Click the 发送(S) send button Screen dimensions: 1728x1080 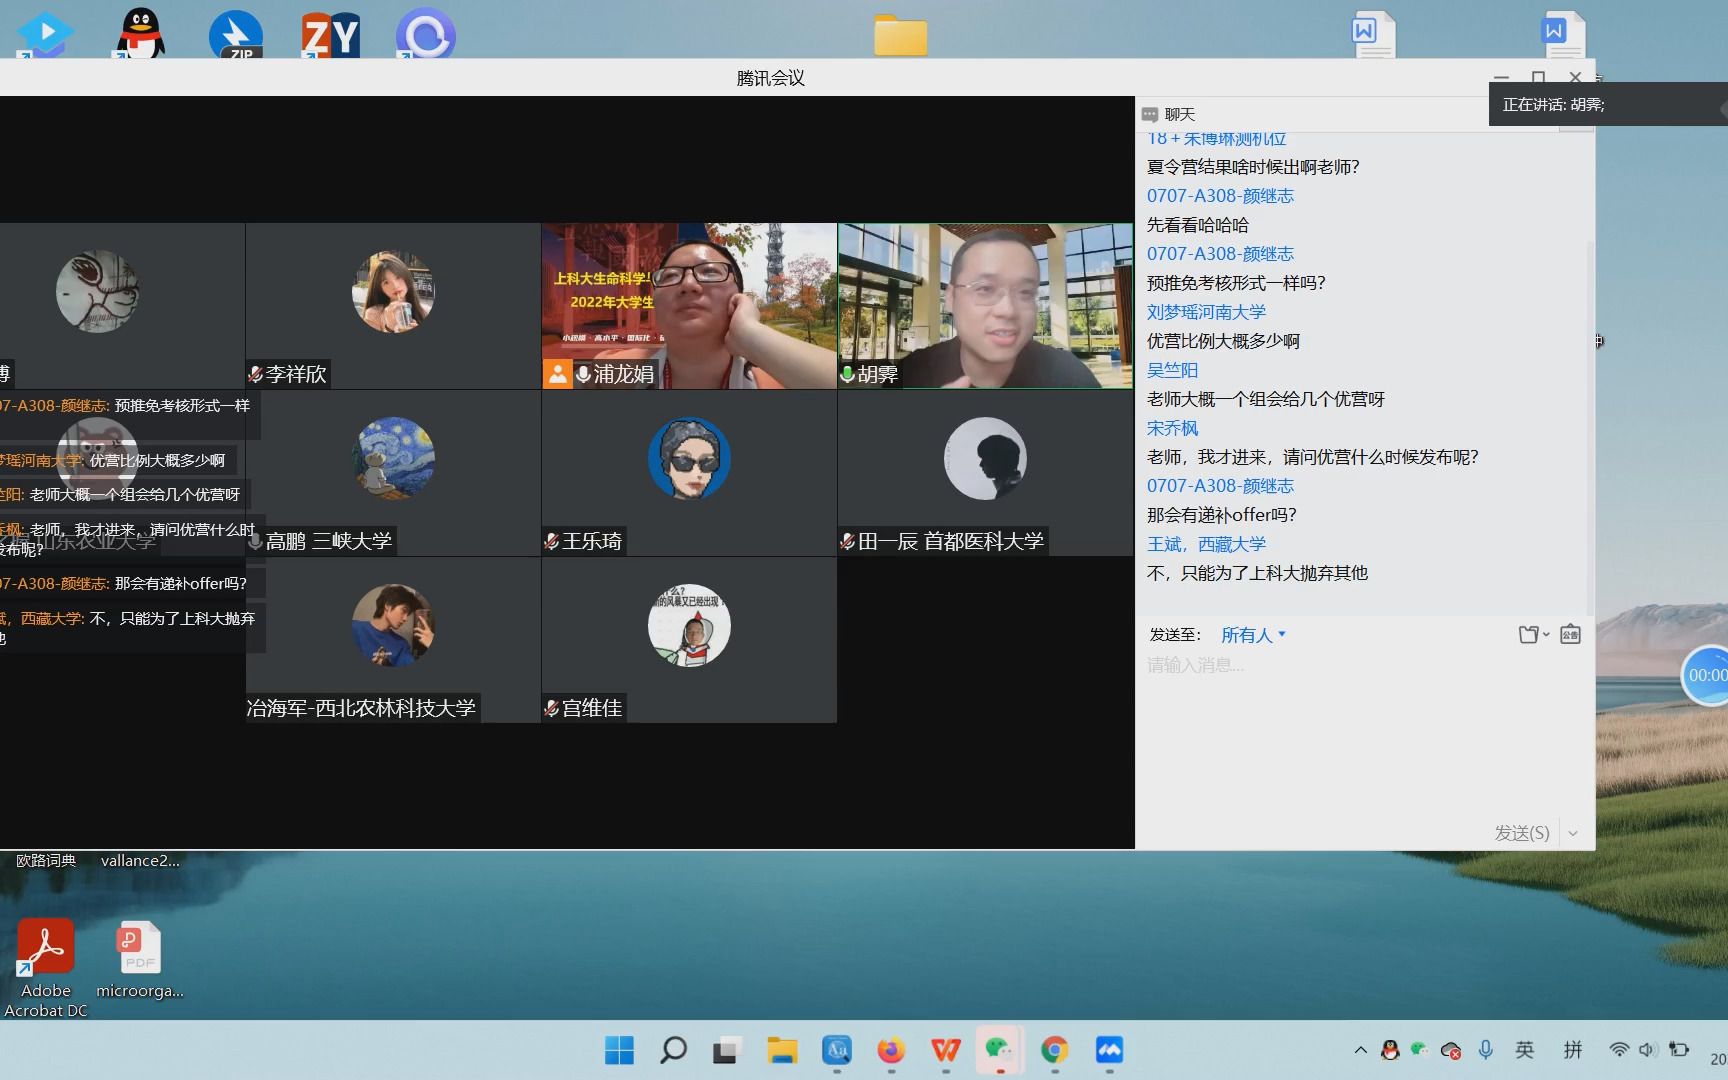pos(1521,833)
